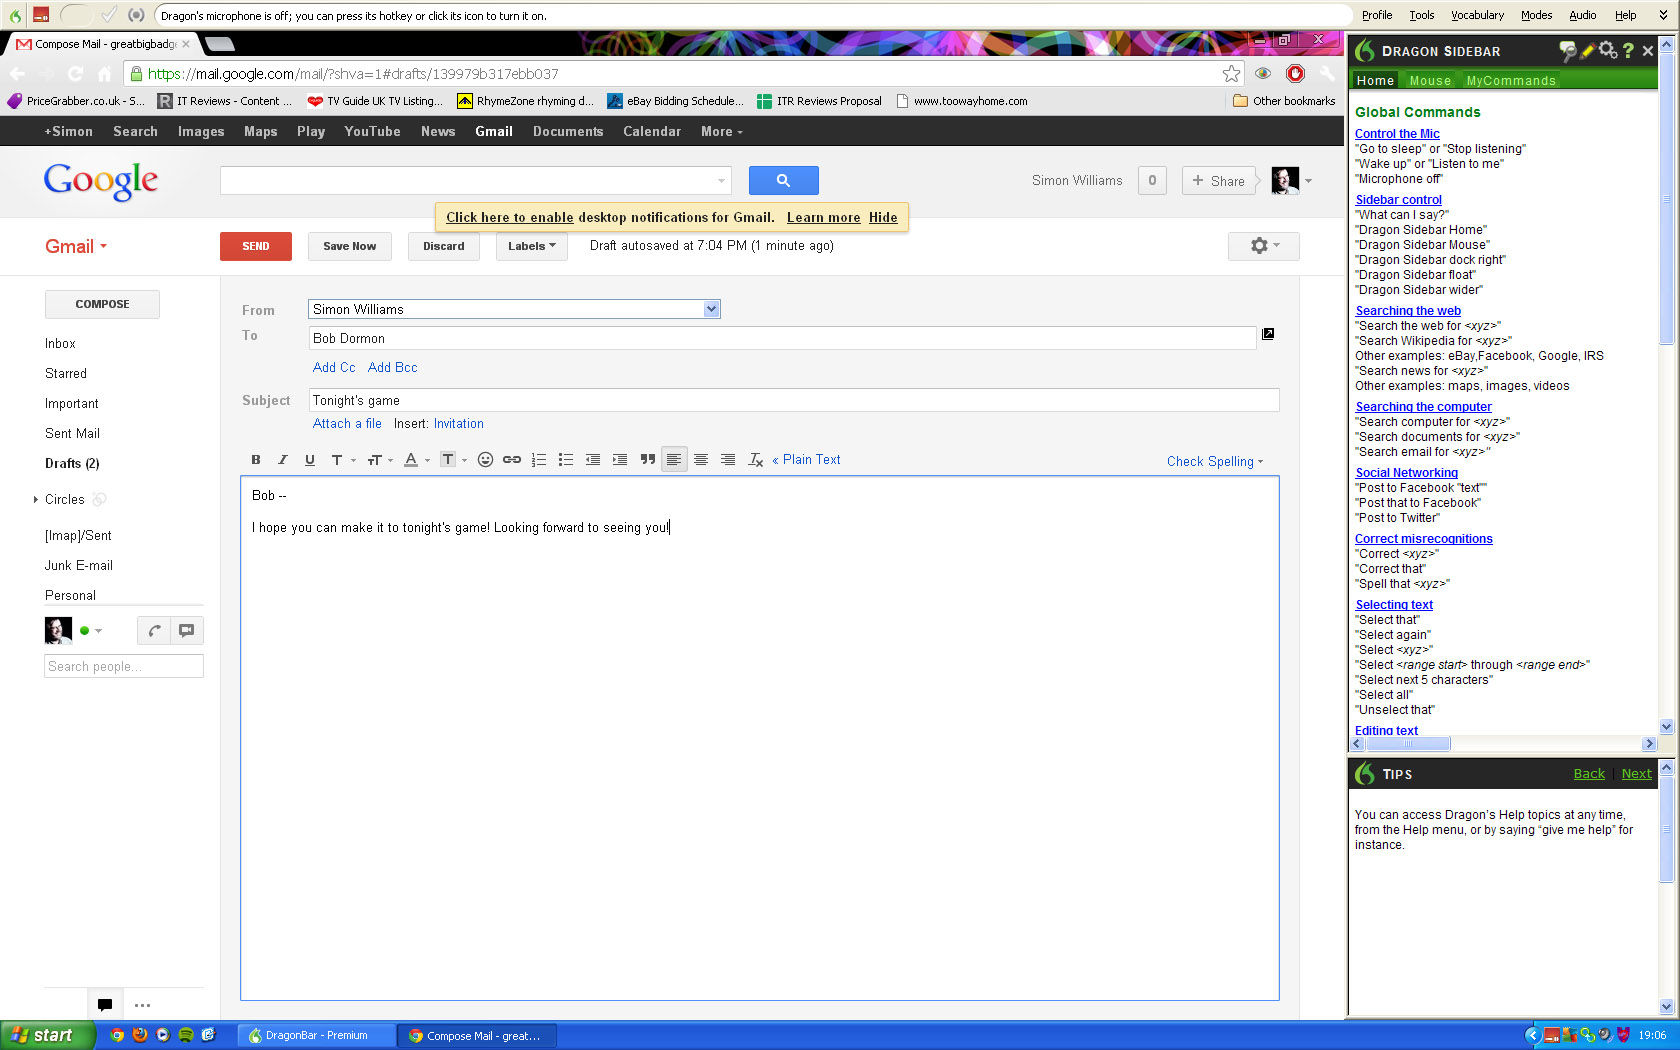This screenshot has height=1050, width=1680.
Task: Click Attach a file link
Action: pyautogui.click(x=347, y=424)
